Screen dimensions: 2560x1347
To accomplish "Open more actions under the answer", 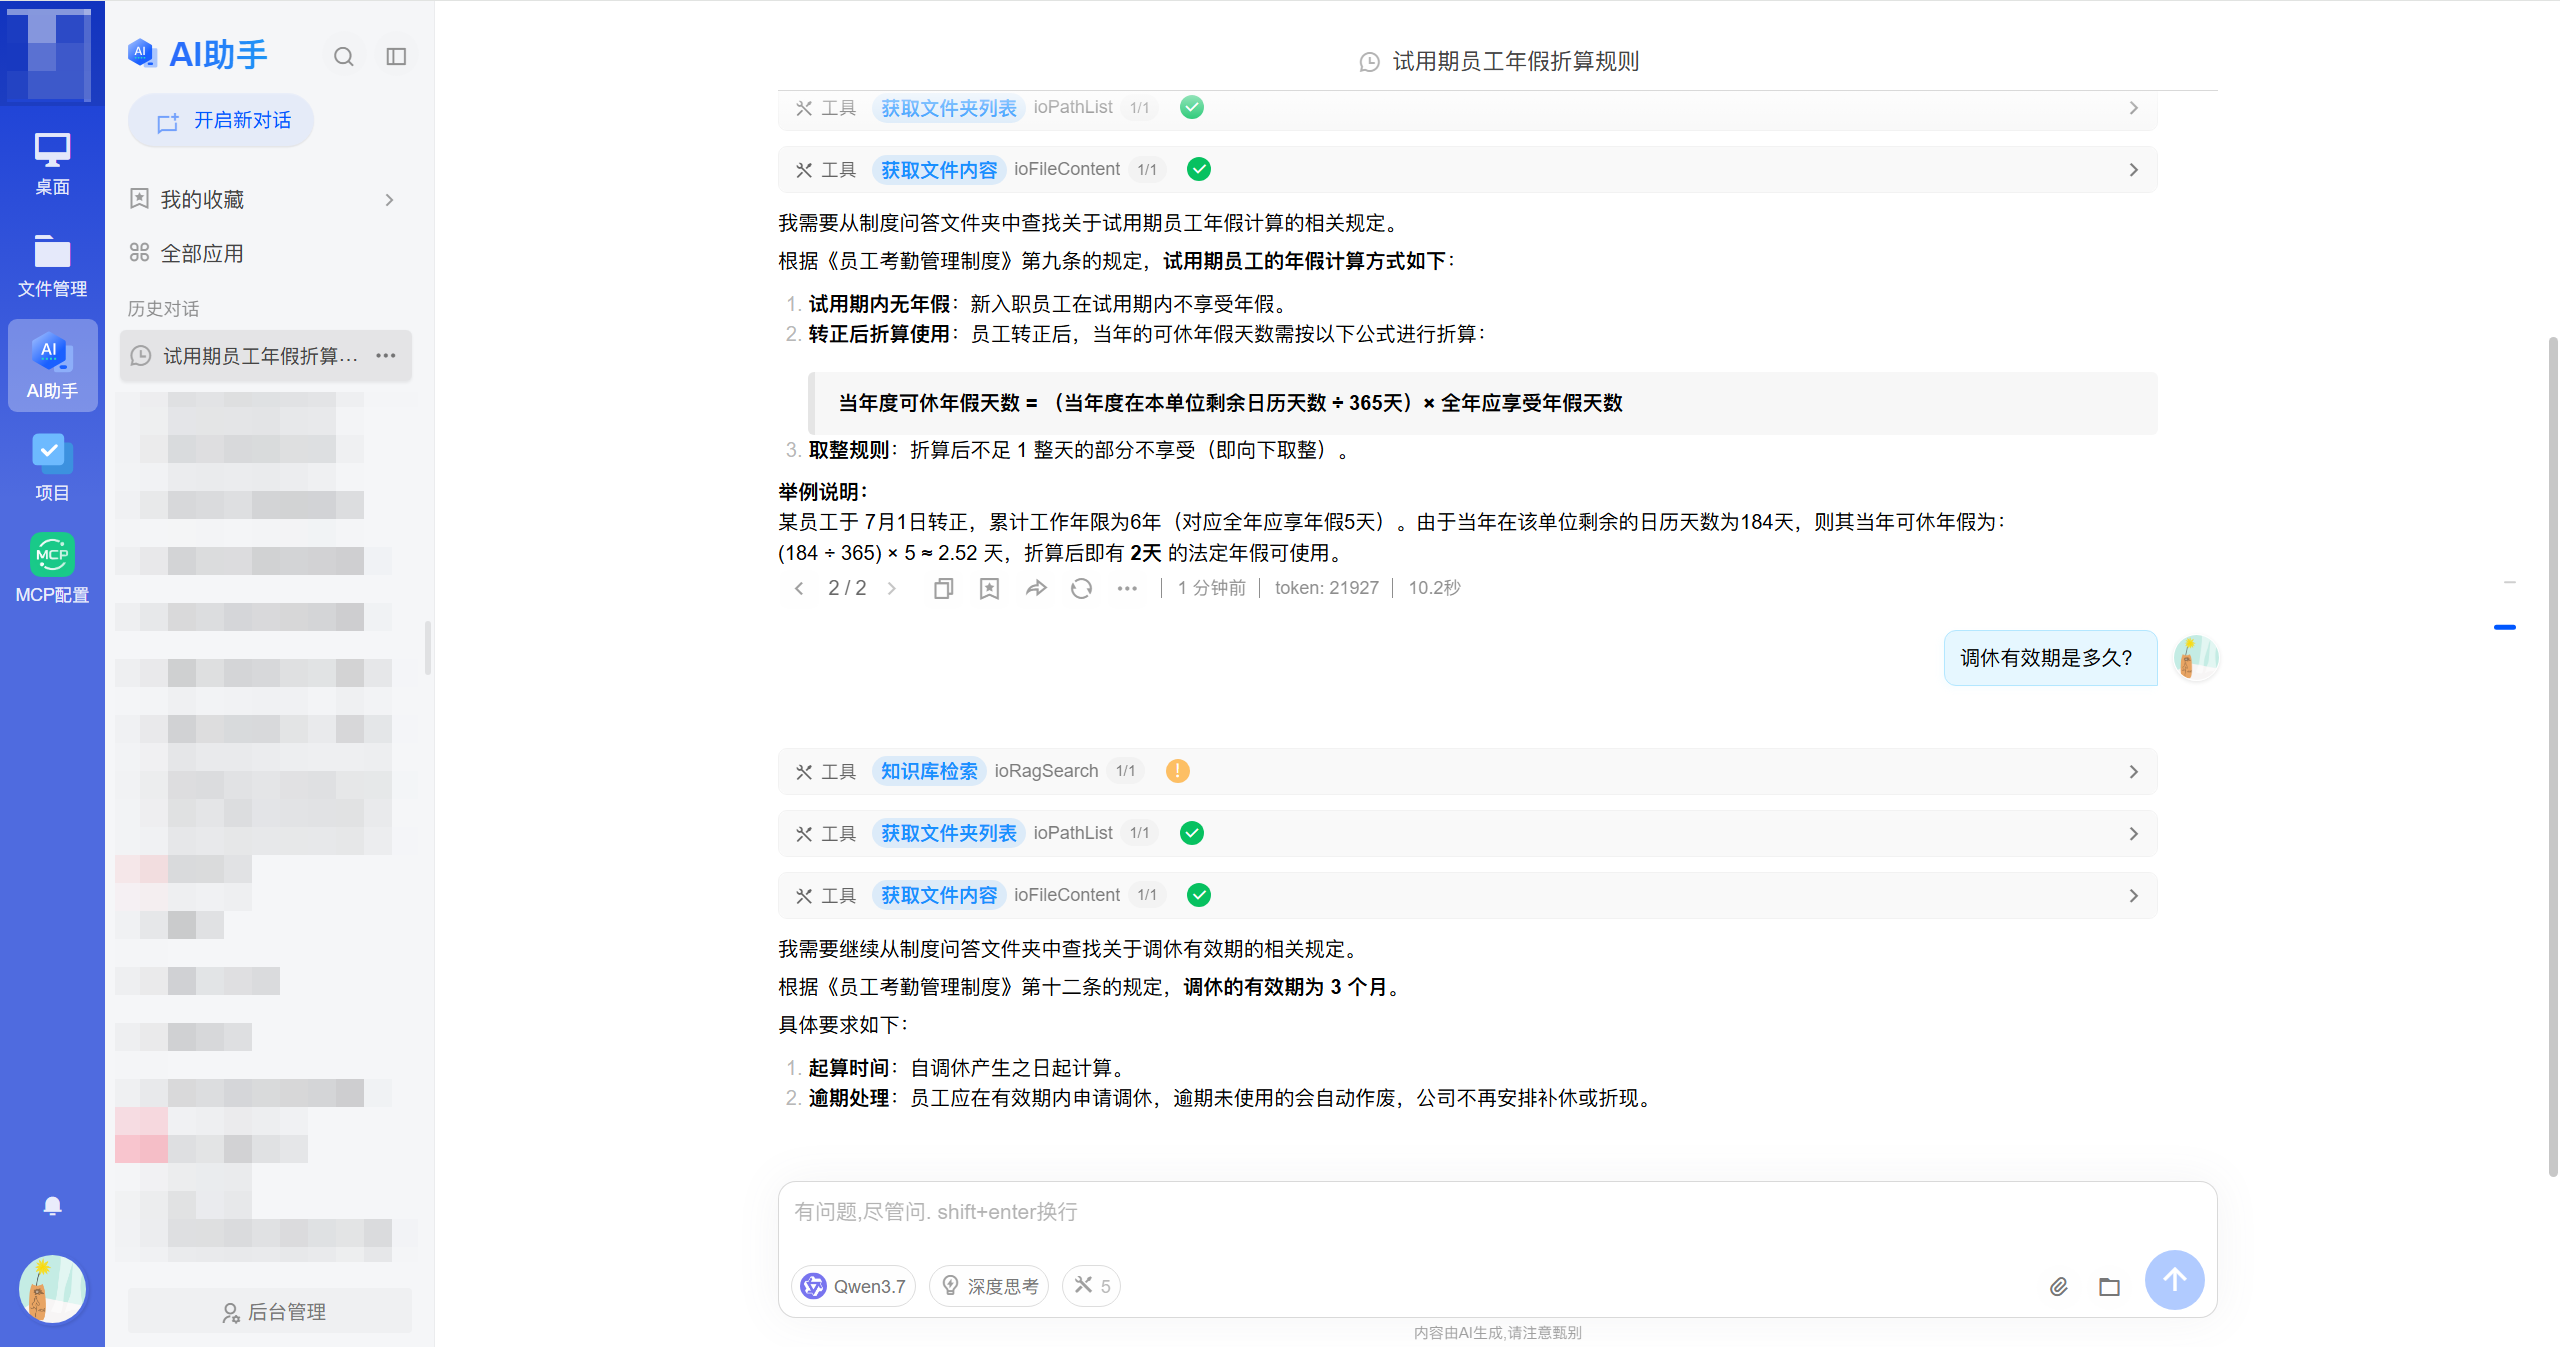I will click(1128, 588).
